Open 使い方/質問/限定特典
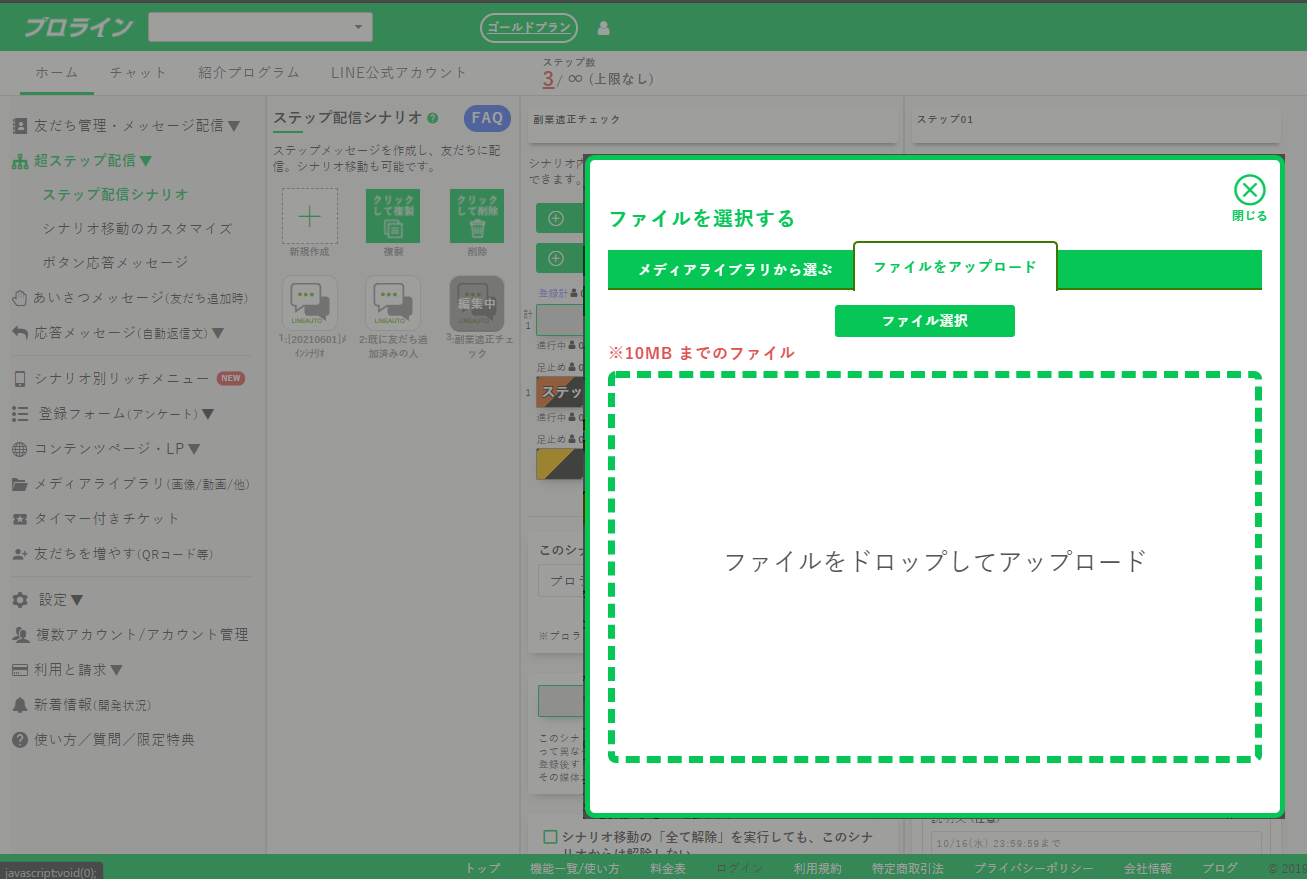The width and height of the screenshot is (1307, 879). tap(103, 740)
